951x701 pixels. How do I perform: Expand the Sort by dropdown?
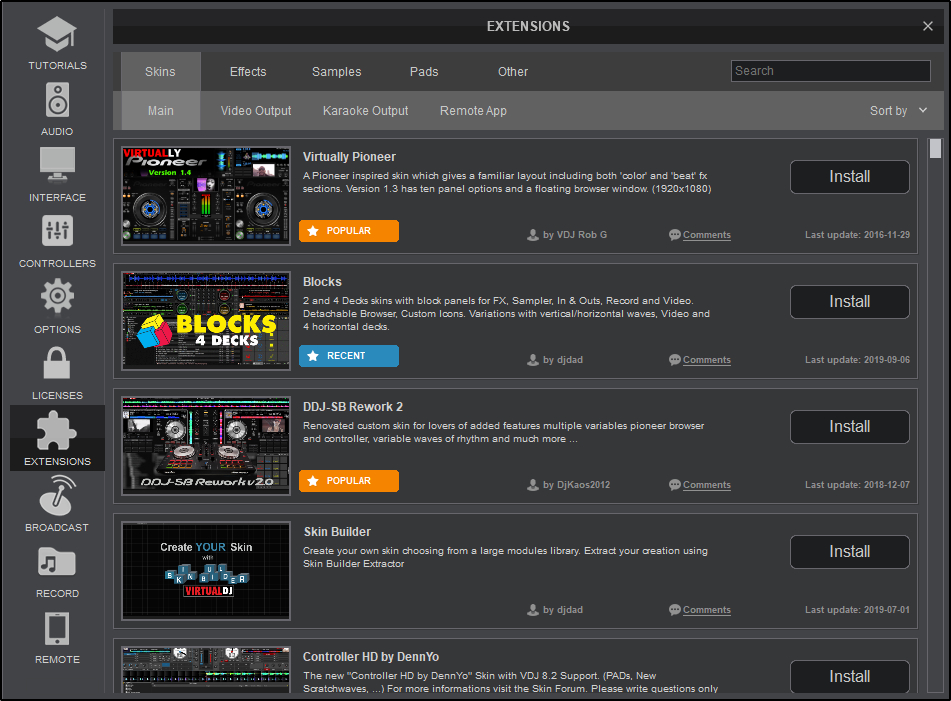898,111
